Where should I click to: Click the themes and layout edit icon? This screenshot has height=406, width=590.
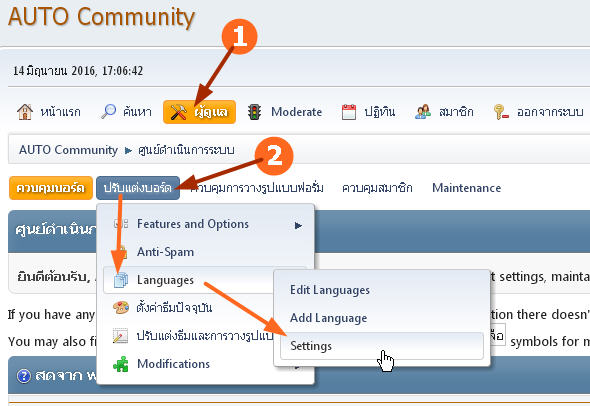tap(121, 336)
